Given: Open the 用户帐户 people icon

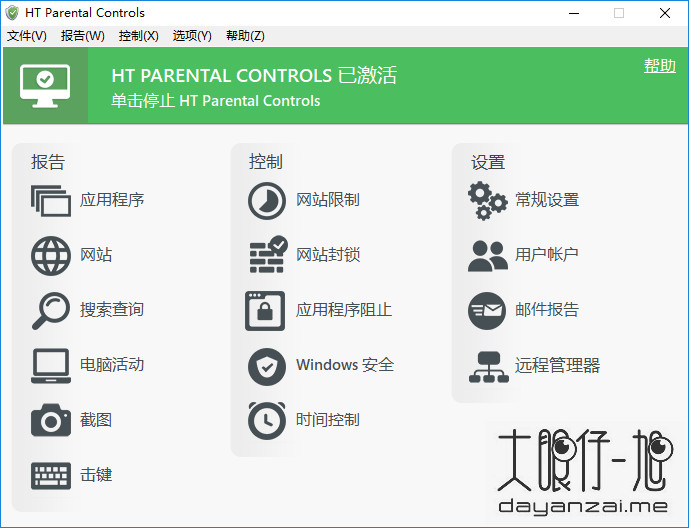Looking at the screenshot, I should point(488,256).
